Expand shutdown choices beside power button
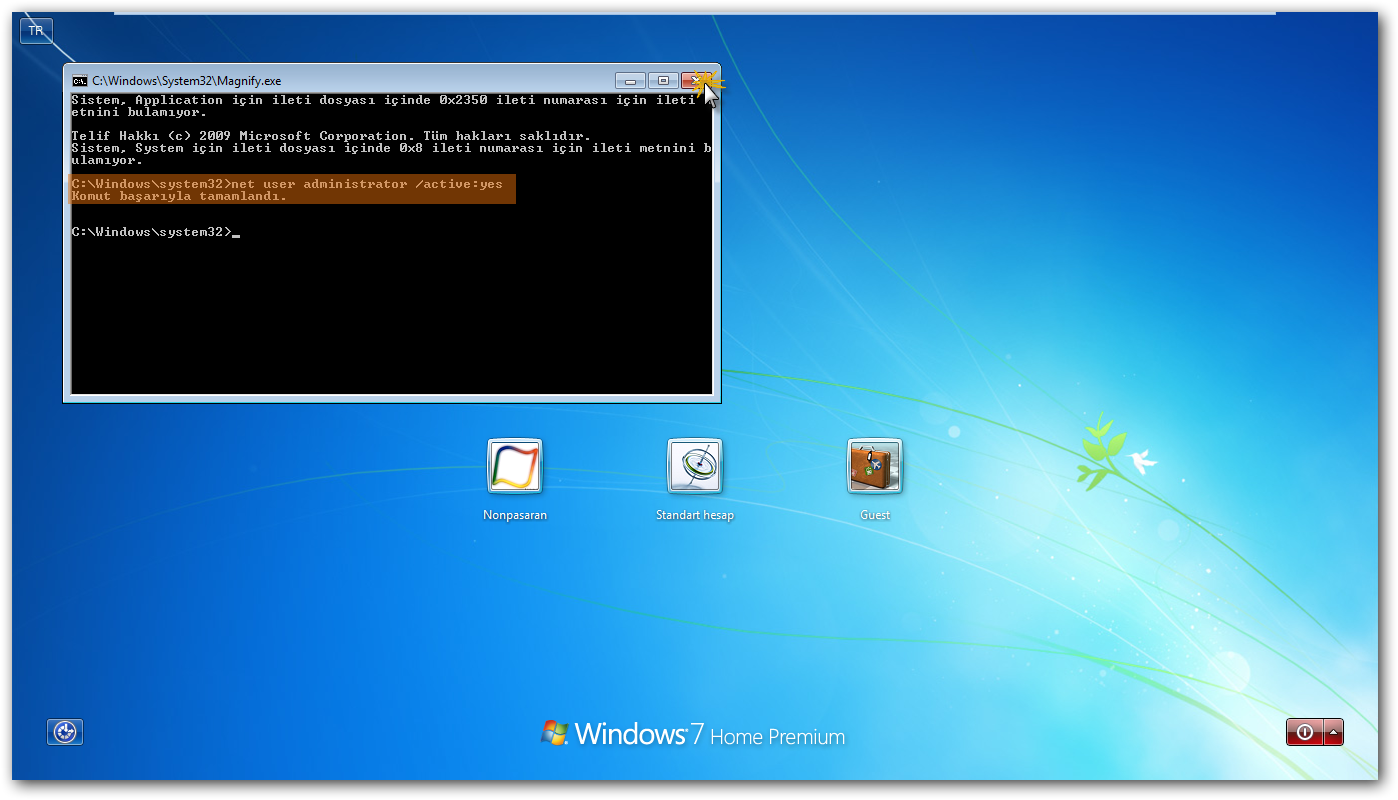This screenshot has height=800, width=1398. (x=1334, y=732)
